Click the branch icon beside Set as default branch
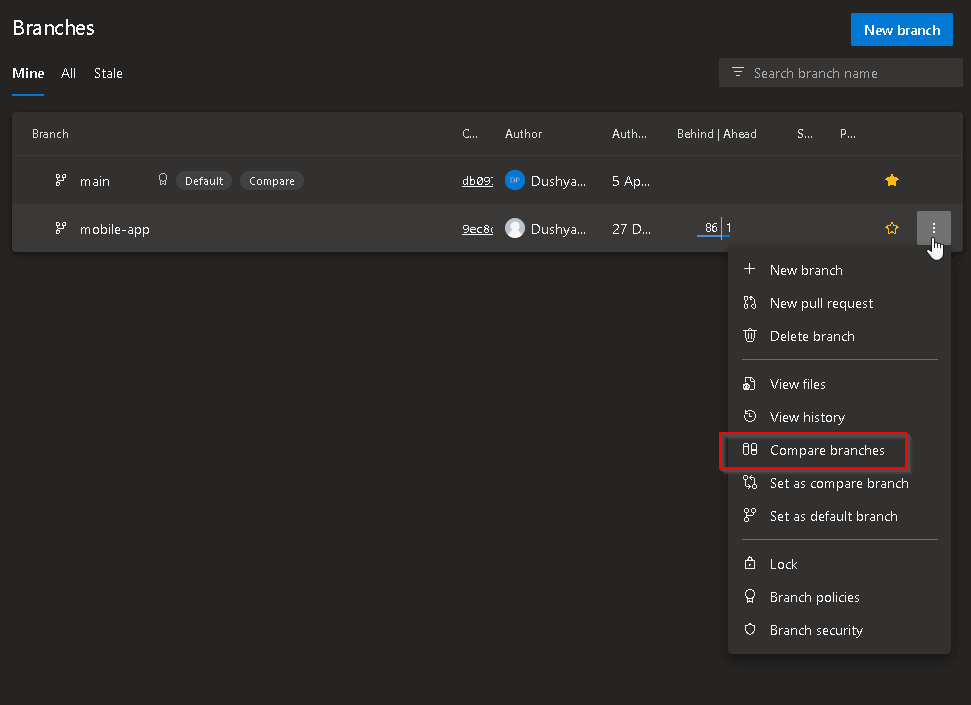This screenshot has height=705, width=971. pos(749,515)
